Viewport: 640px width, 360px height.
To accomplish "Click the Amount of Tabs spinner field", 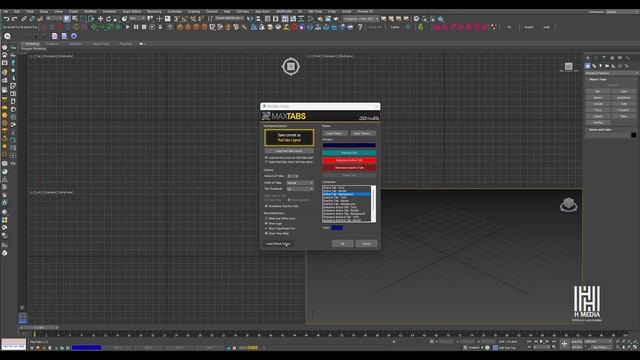I will pyautogui.click(x=293, y=176).
